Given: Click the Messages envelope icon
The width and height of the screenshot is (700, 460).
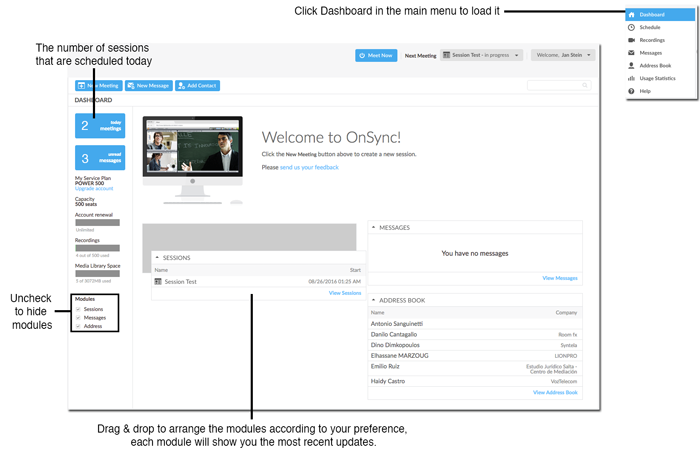Looking at the screenshot, I should click(631, 53).
